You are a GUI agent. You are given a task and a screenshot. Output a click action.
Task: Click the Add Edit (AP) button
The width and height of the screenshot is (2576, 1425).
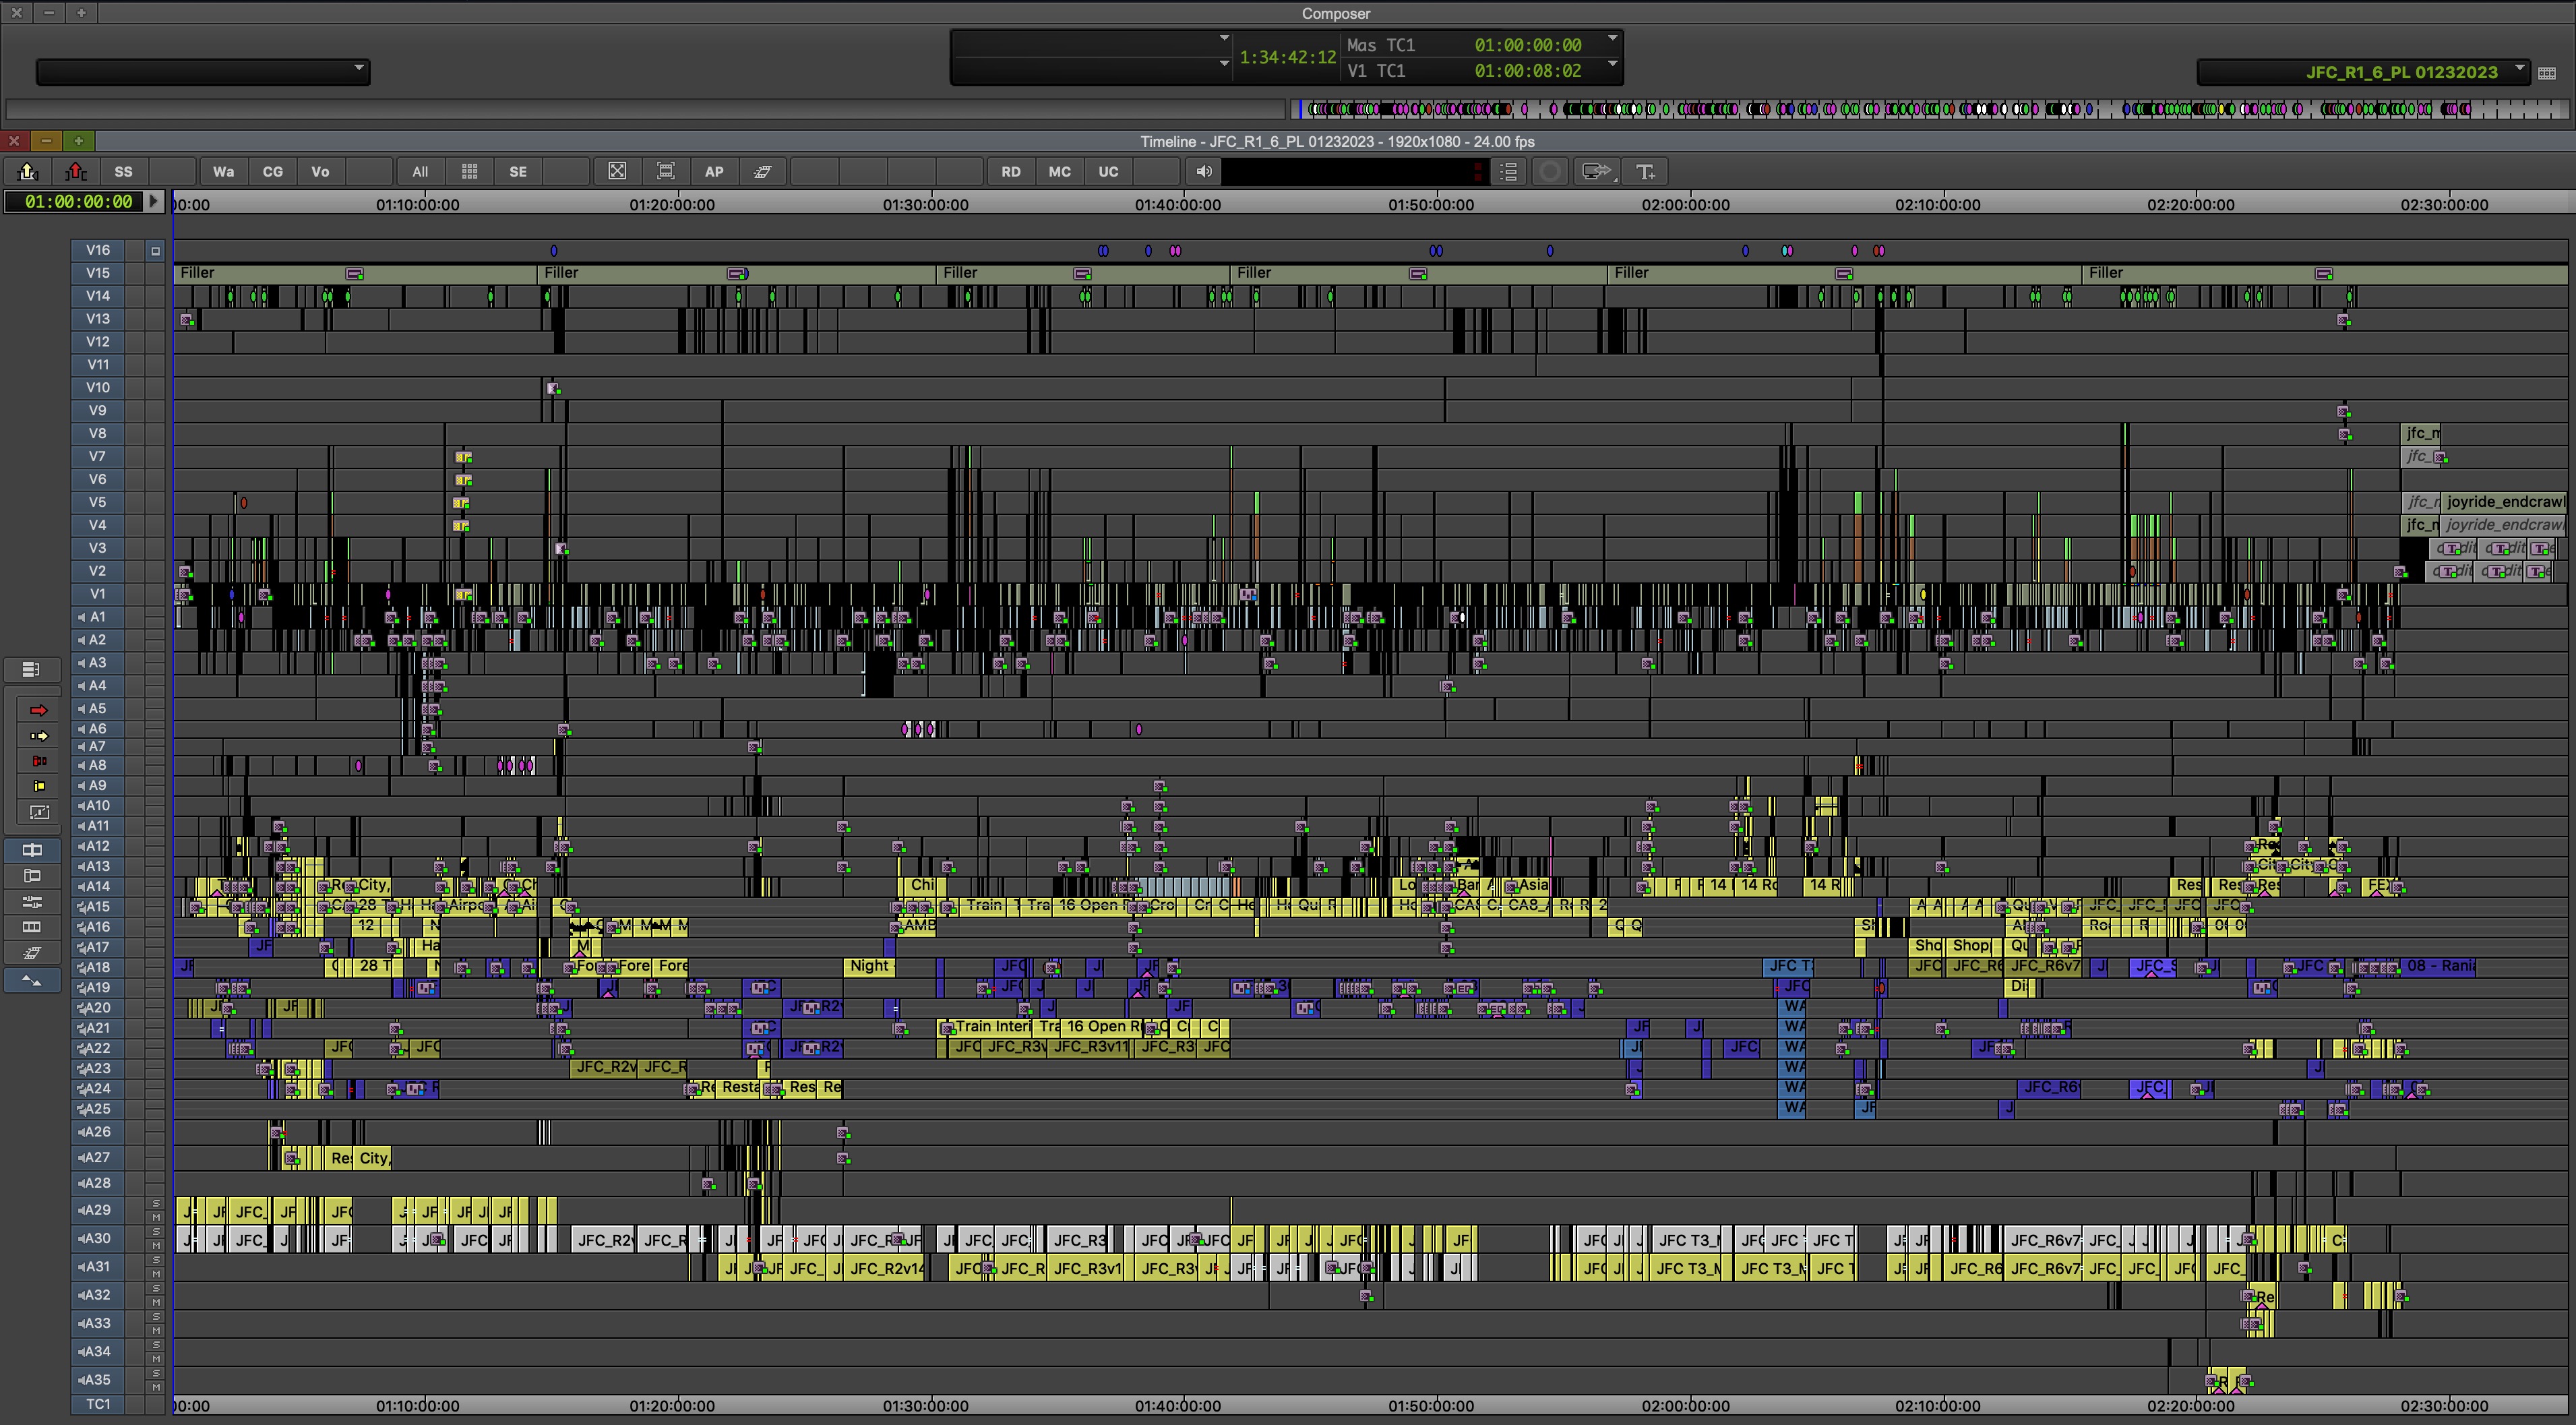[x=712, y=171]
